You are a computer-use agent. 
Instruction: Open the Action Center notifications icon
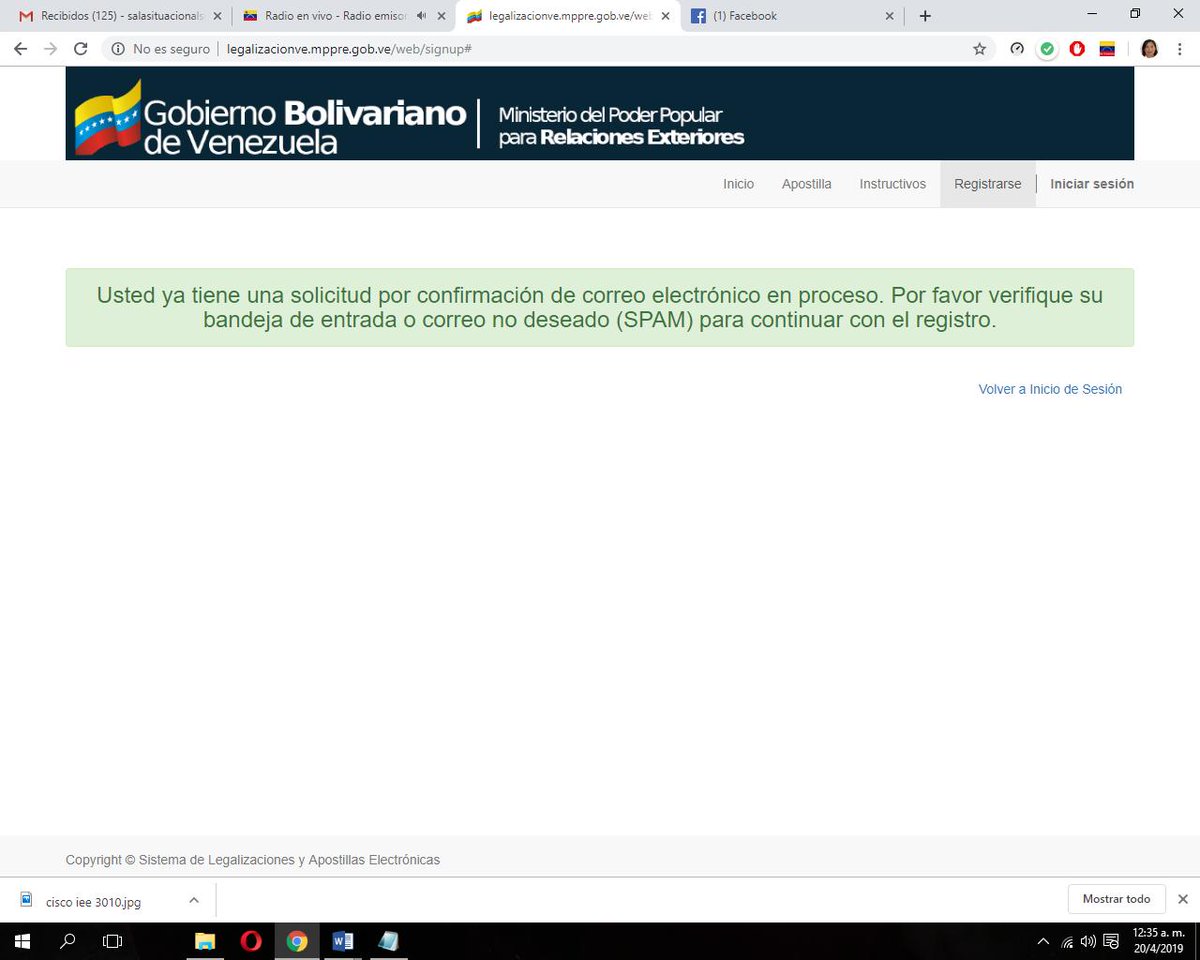point(1111,941)
